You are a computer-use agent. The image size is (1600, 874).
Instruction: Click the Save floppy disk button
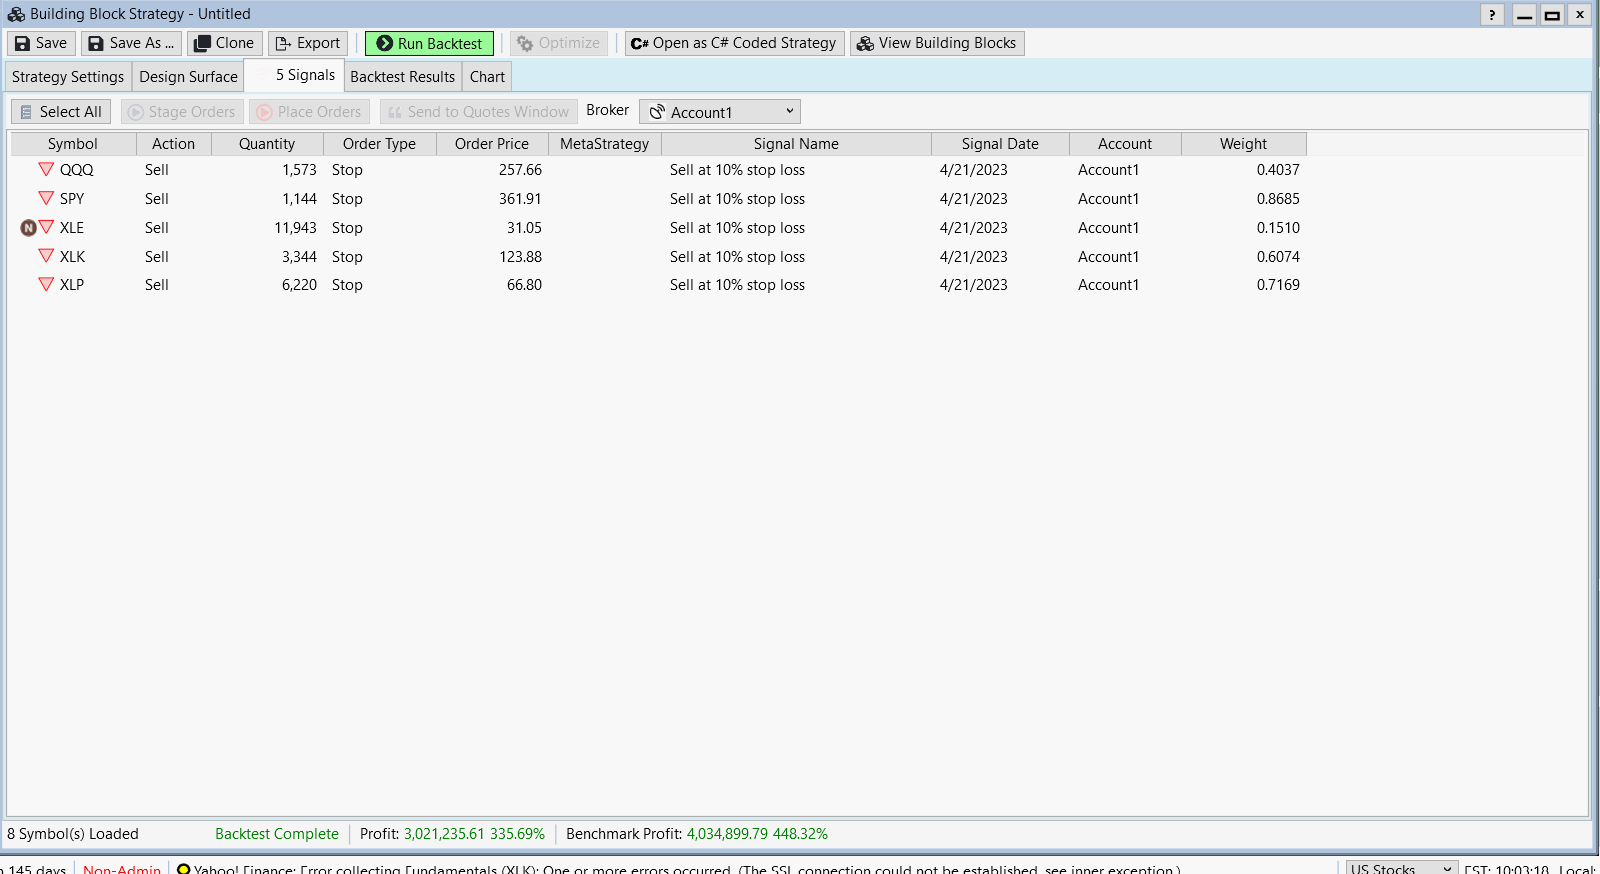pyautogui.click(x=41, y=43)
